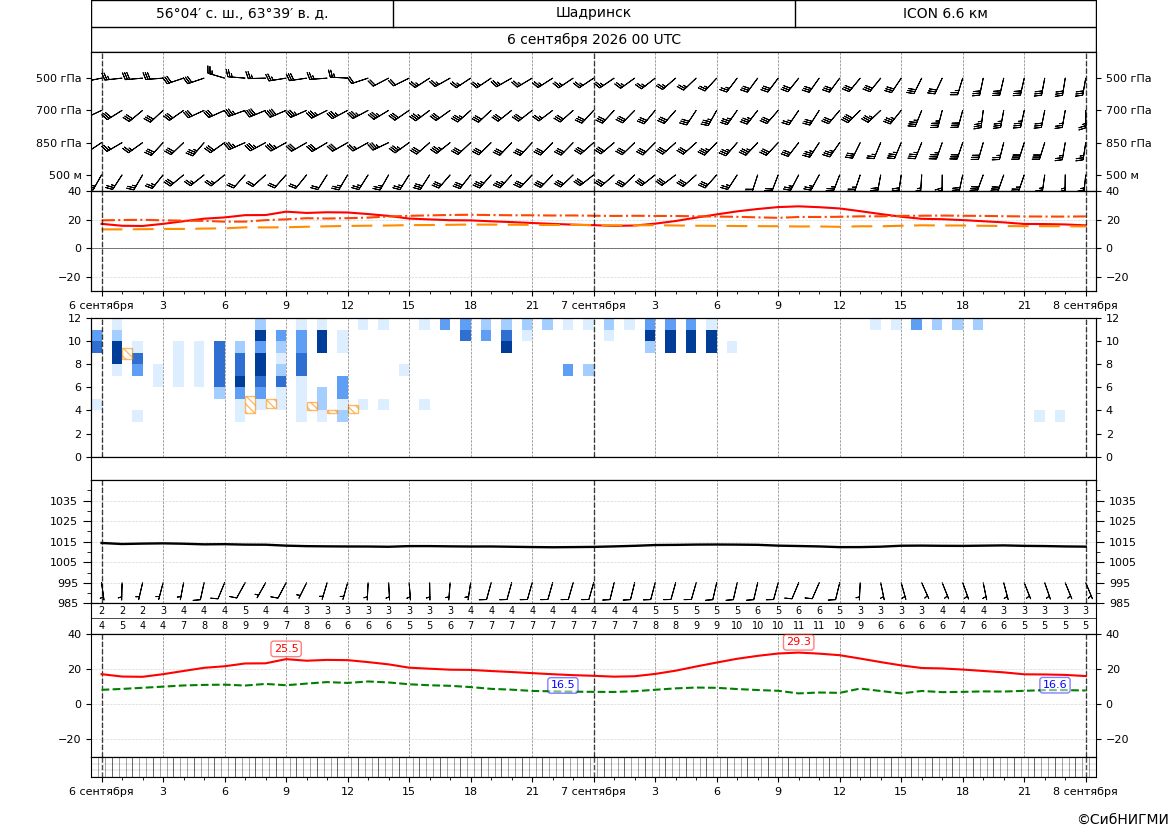The image size is (1169, 827).
Task: Click the forecast date header 6 сентября 2026 00 UTC
Action: [x=593, y=40]
